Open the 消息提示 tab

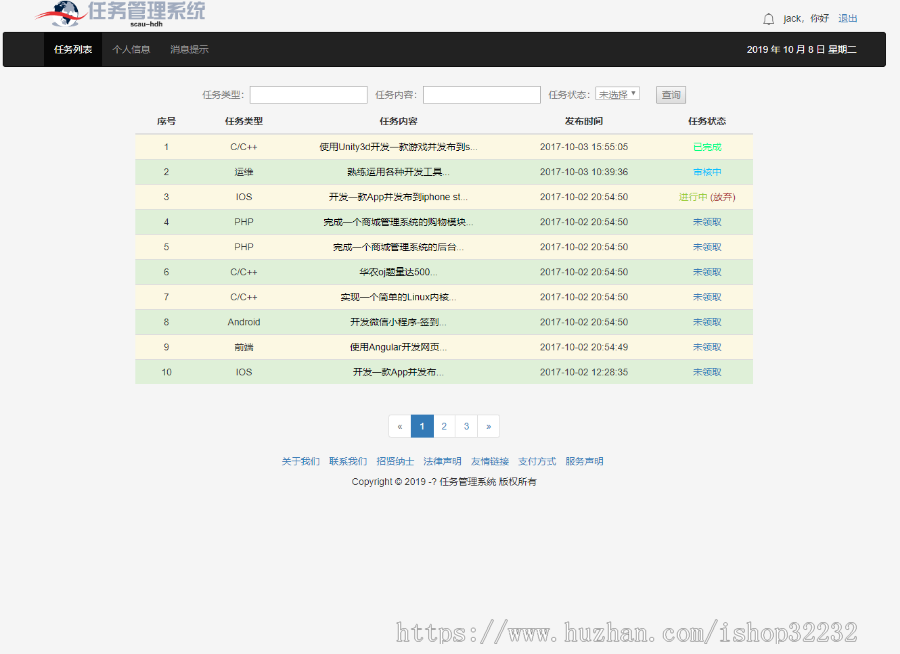[x=189, y=49]
